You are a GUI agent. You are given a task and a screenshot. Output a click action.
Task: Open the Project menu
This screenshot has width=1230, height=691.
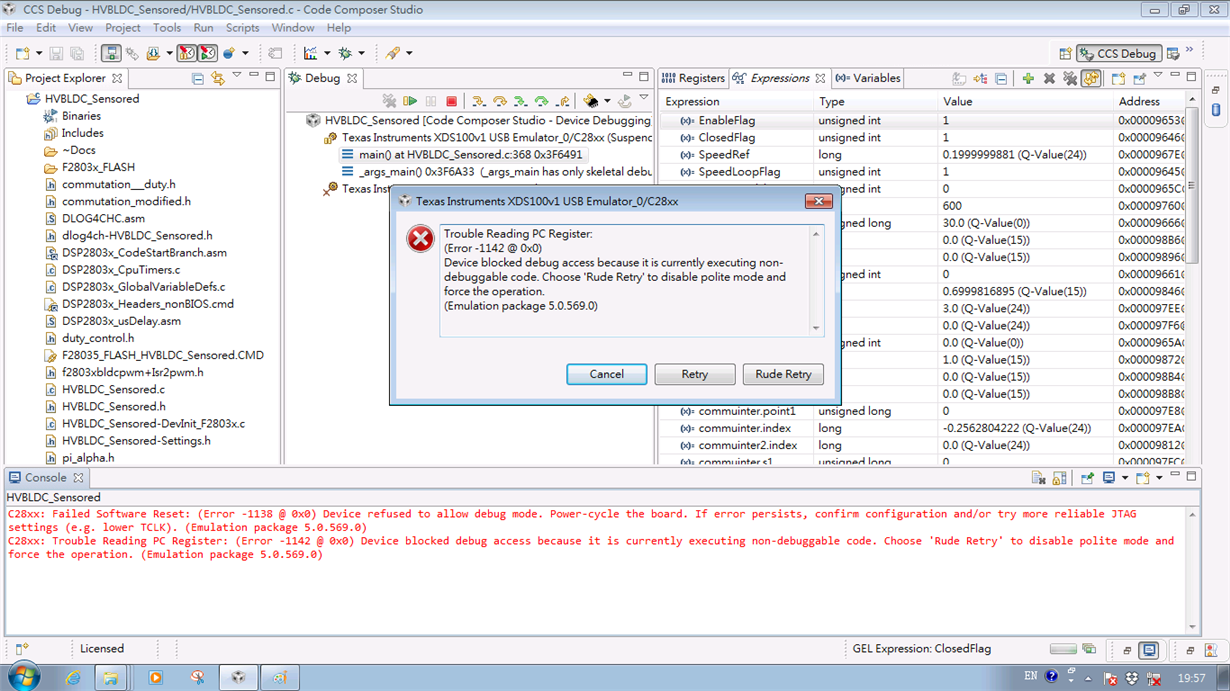tap(123, 28)
